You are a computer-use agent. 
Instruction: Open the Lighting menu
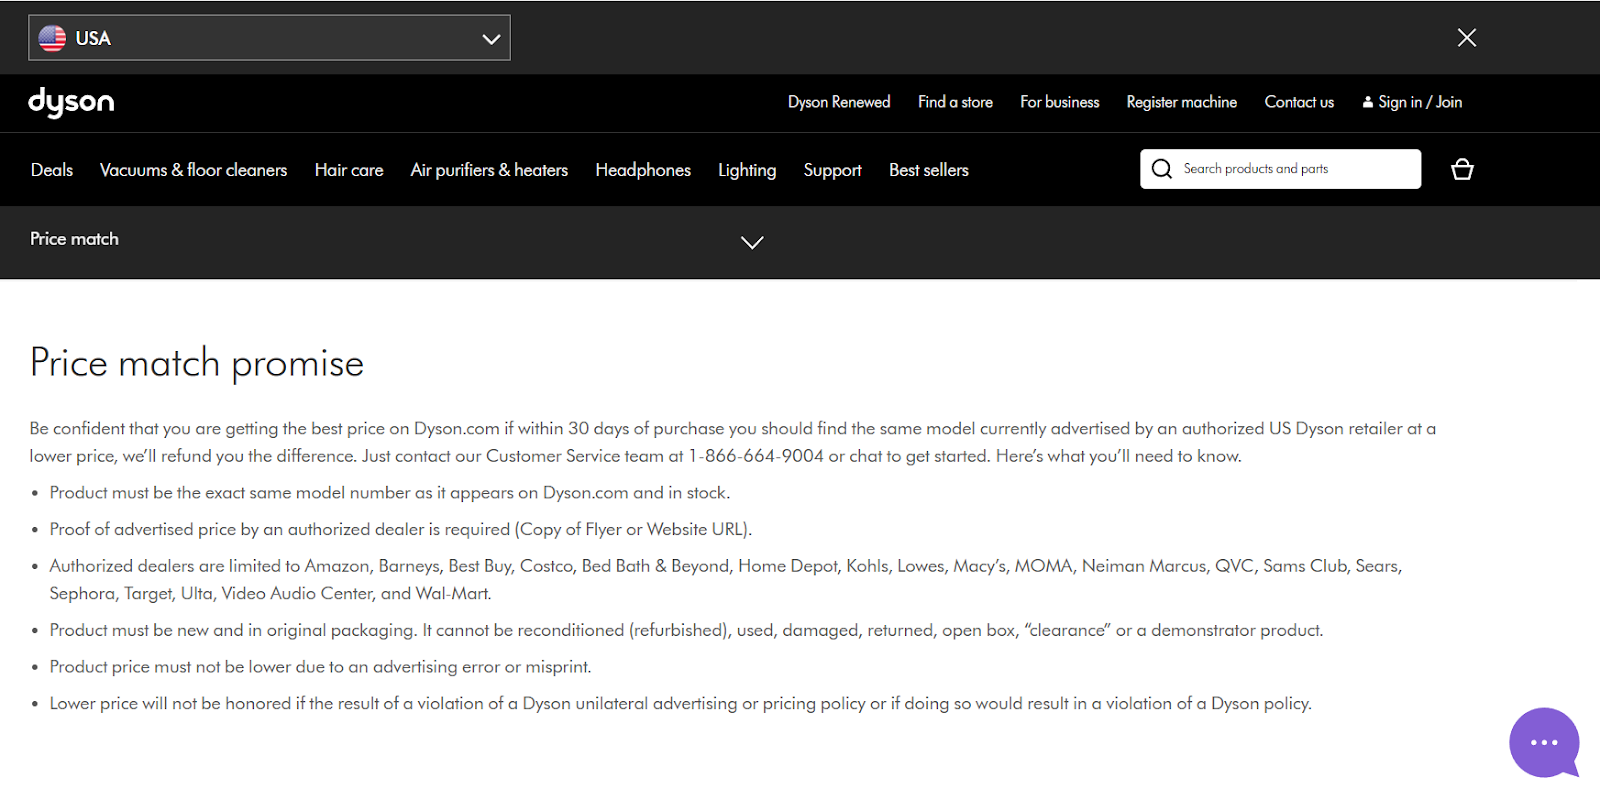point(747,170)
